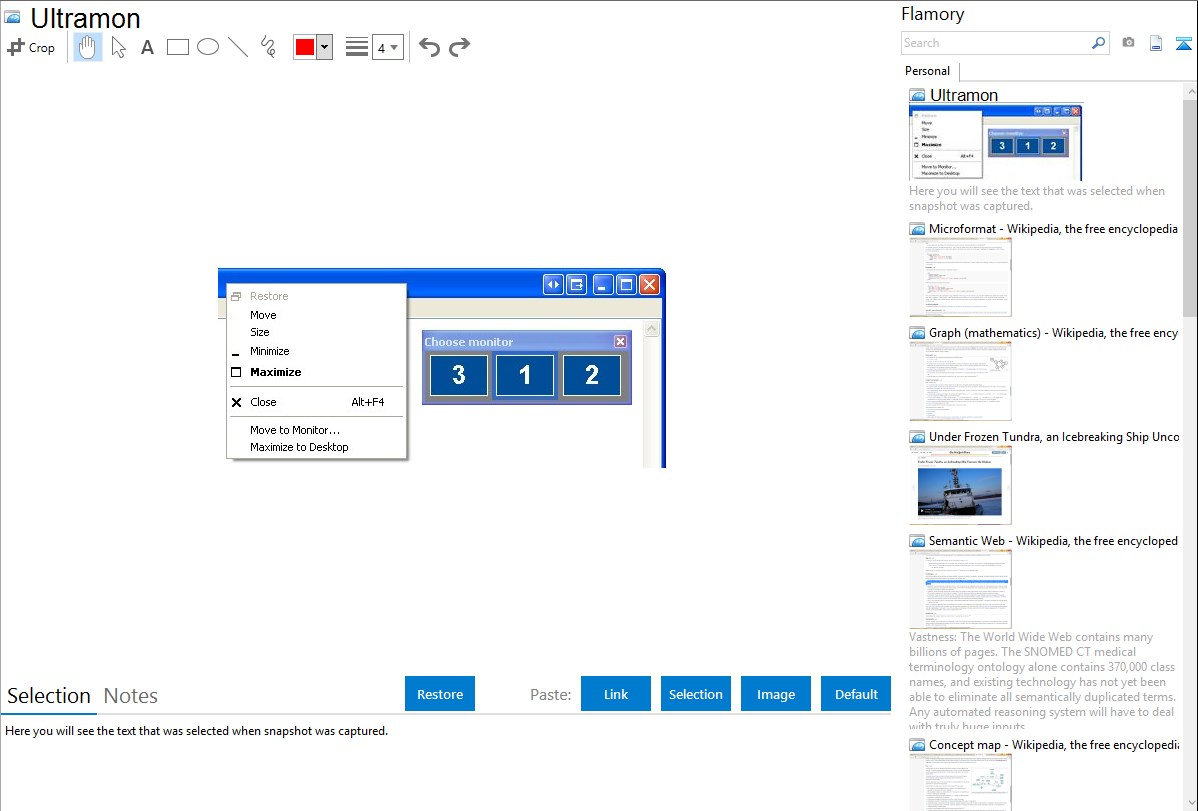Select the icebreaking ship snapshot thumbnail
This screenshot has height=811, width=1198.
coord(960,485)
